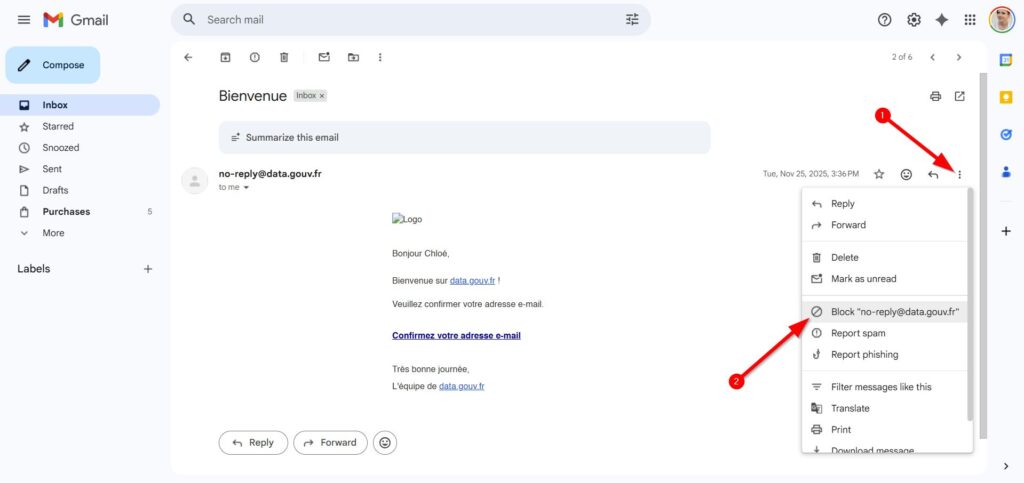Click the Search mail field
The height and width of the screenshot is (483, 1024).
coord(400,20)
